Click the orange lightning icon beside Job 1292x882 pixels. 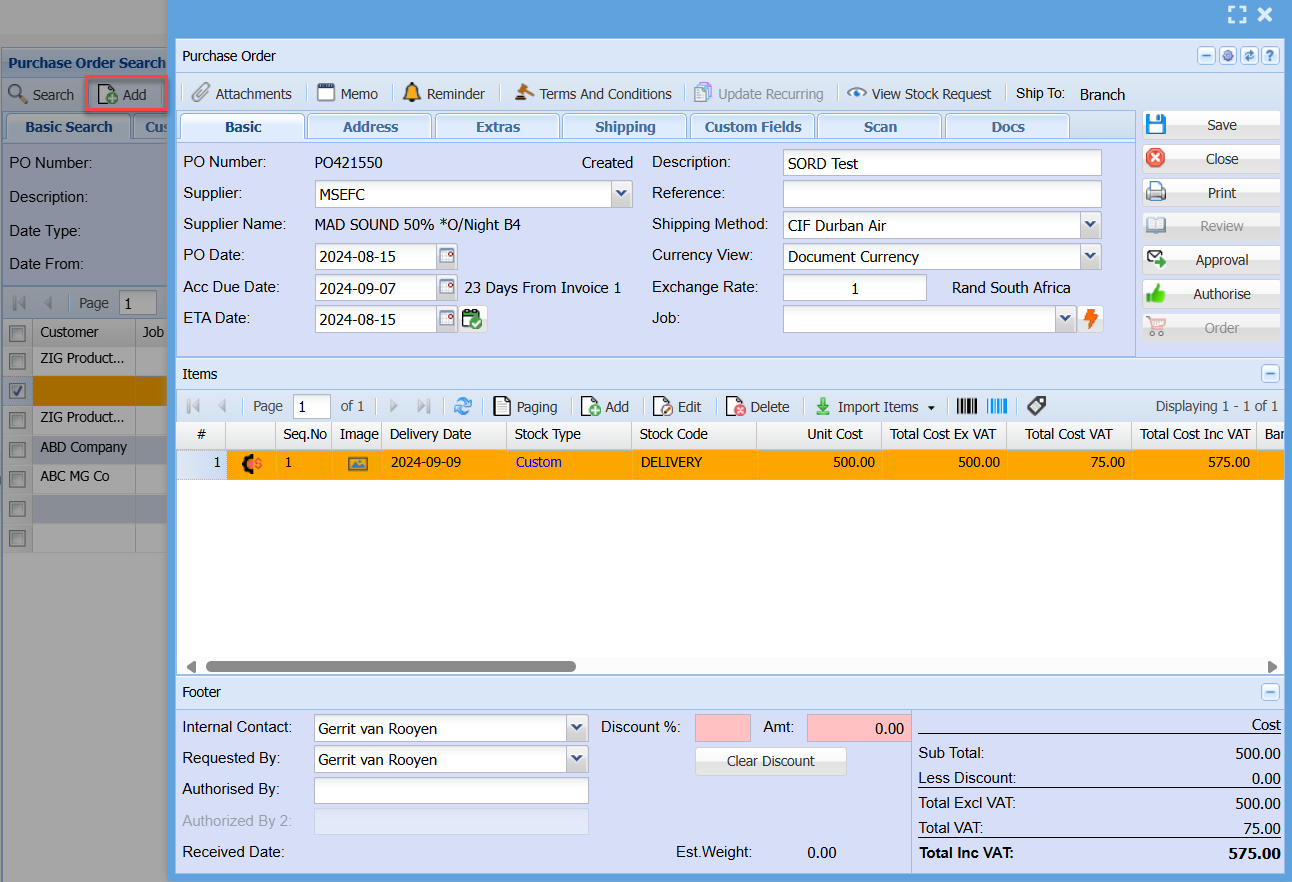point(1091,319)
